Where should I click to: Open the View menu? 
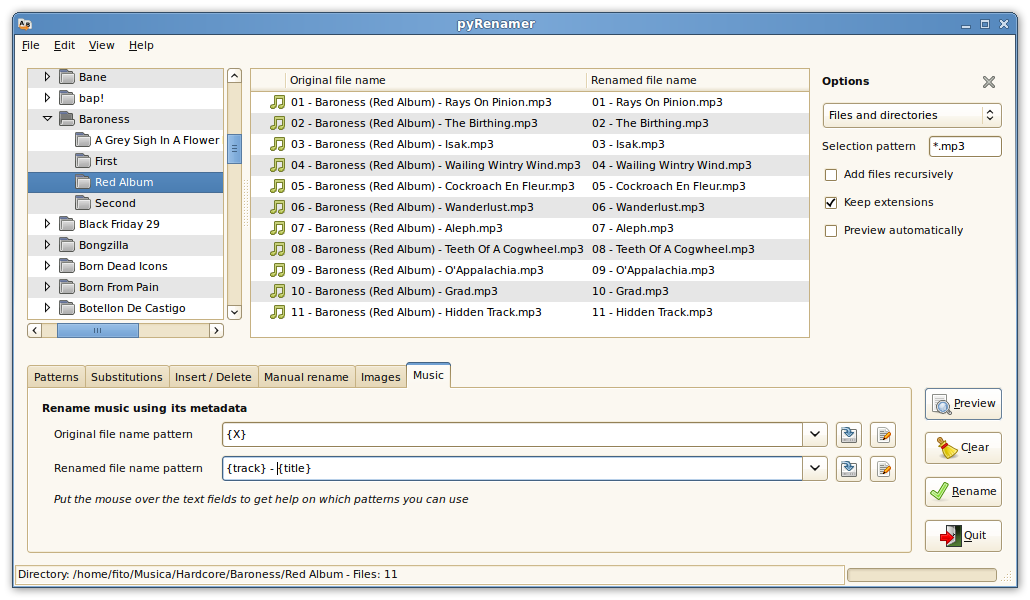(x=101, y=45)
